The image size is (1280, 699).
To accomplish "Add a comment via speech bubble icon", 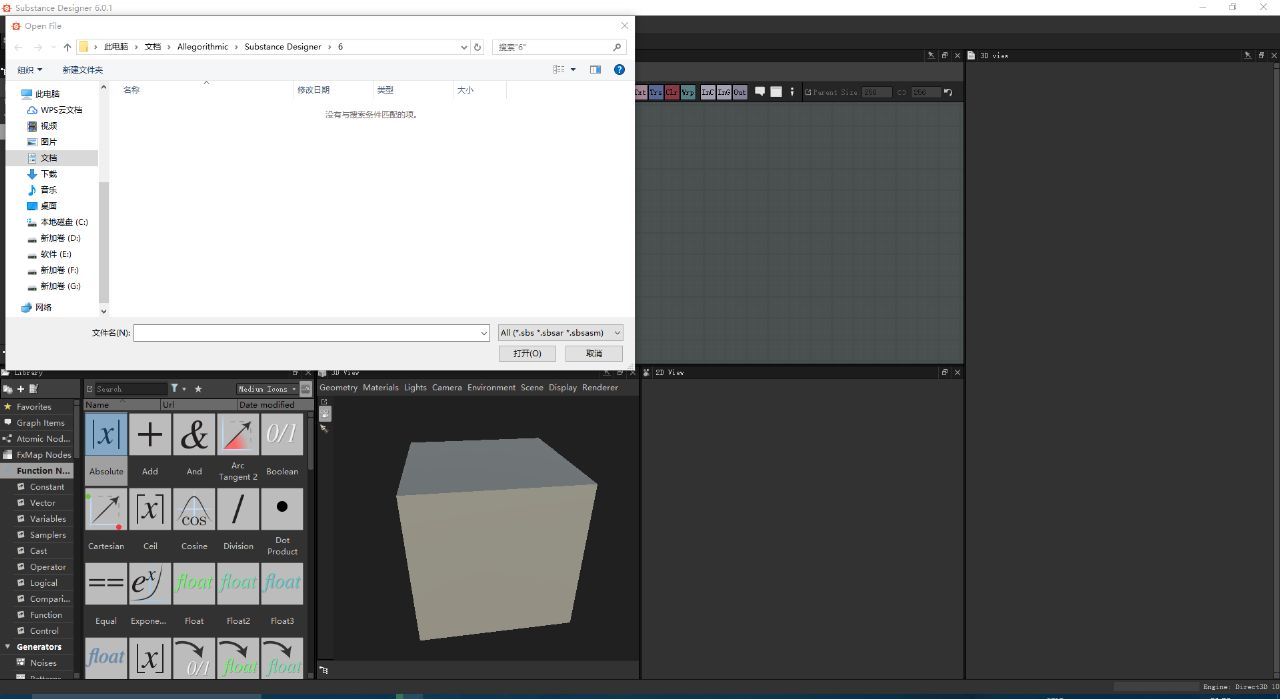I will (x=760, y=92).
